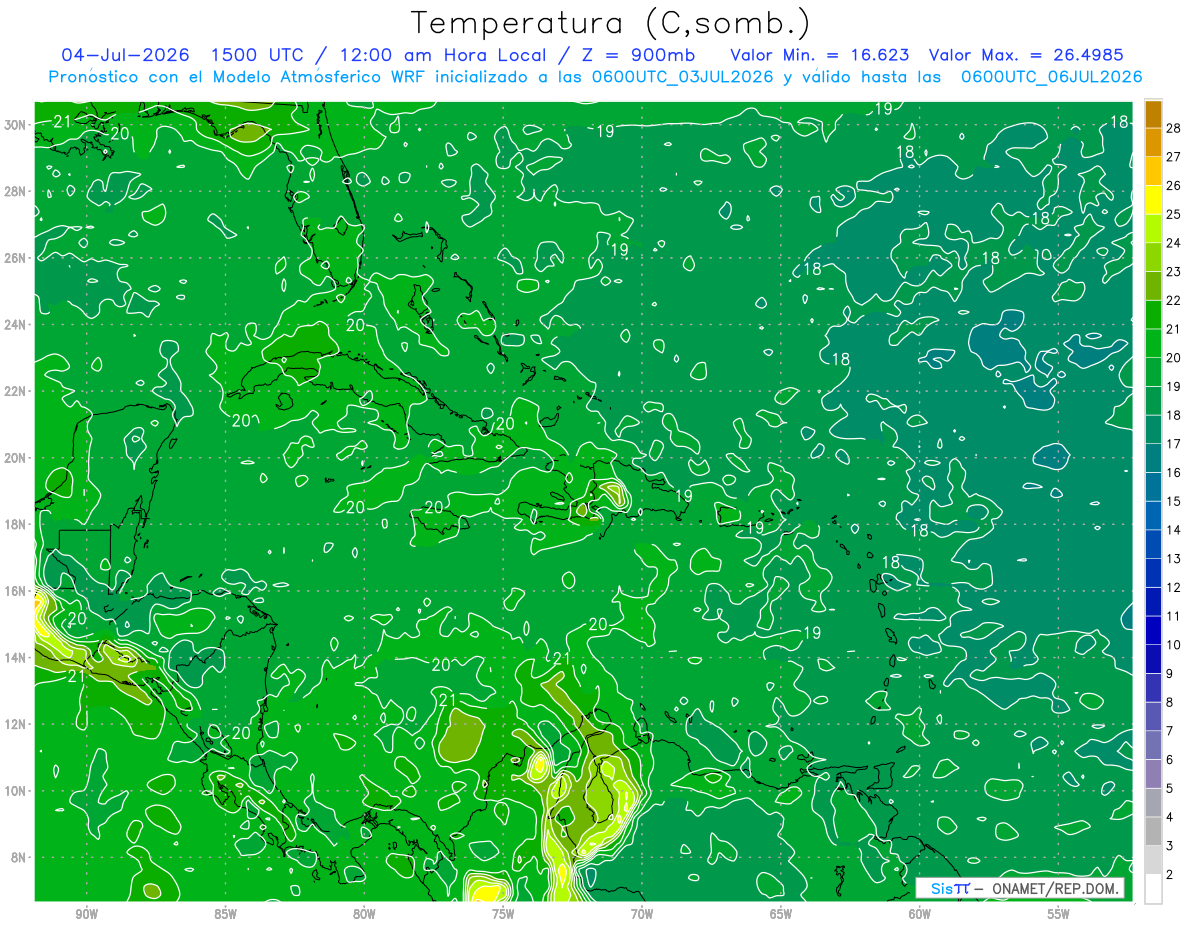Click the "2" label on the color scale
1200x927 pixels.
1169,874
